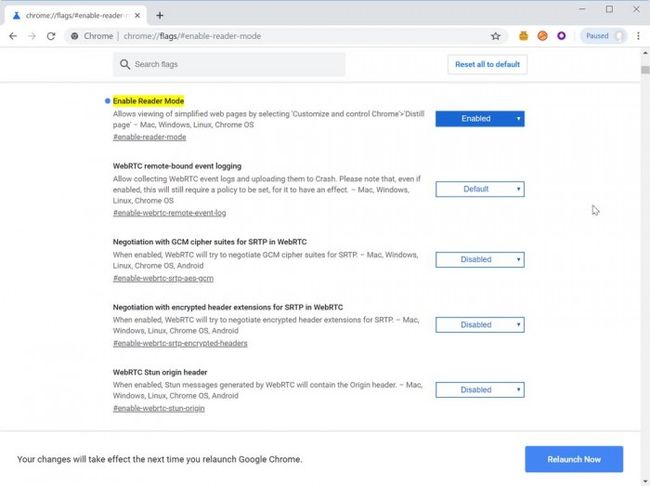Minimize the Chrome window

[582, 9]
